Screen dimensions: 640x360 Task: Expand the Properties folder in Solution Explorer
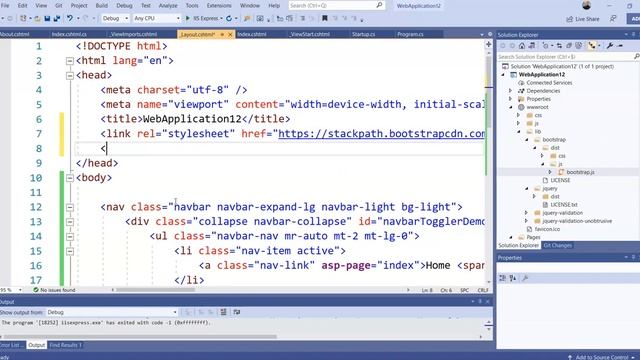tap(510, 99)
